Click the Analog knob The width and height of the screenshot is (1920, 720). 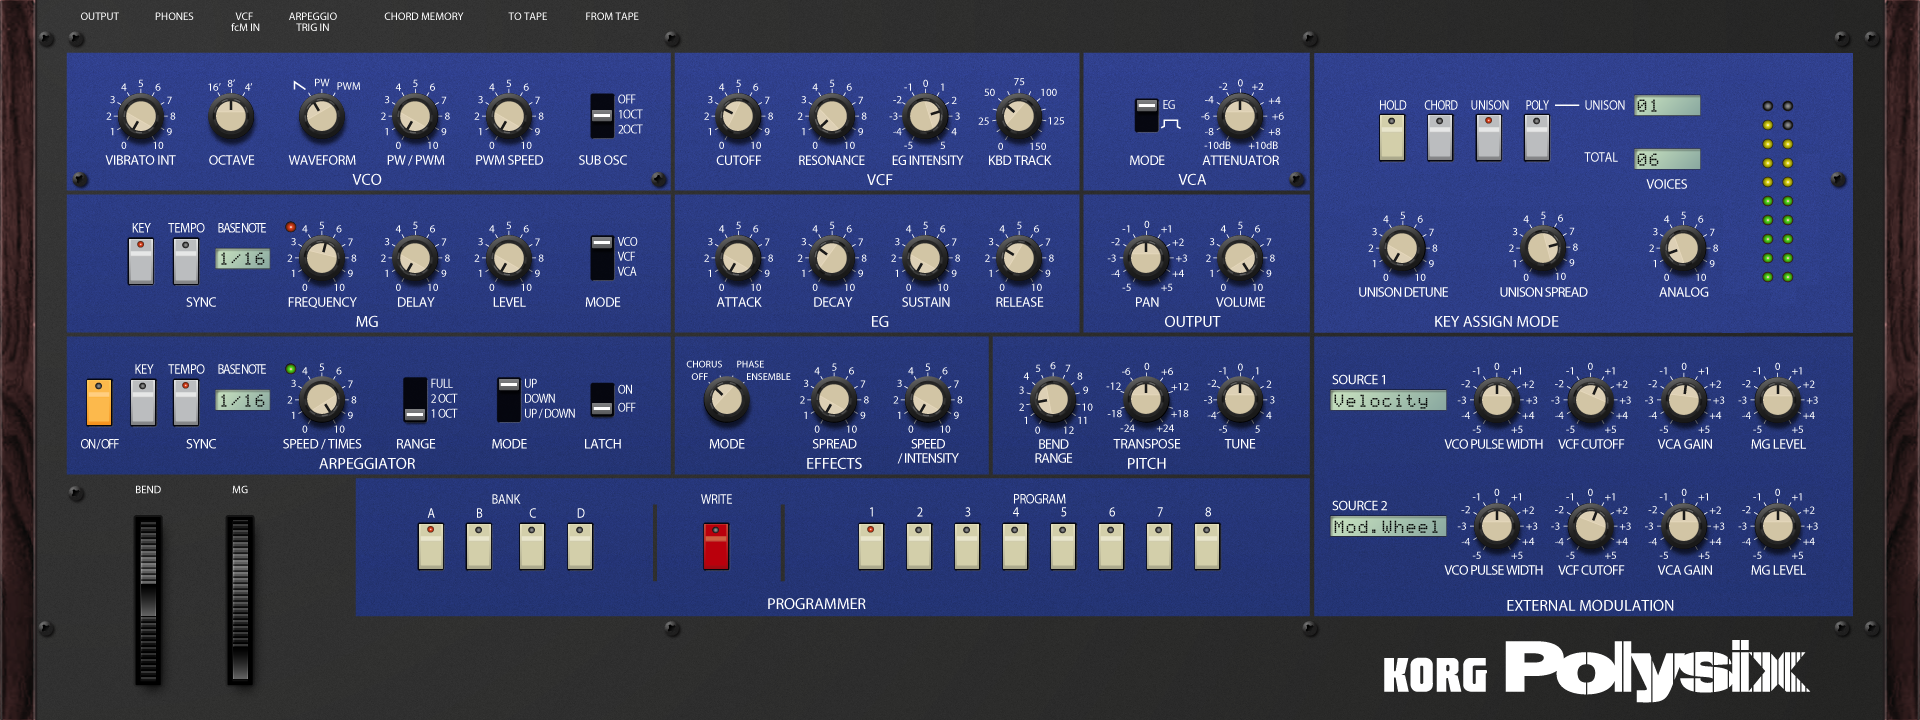[x=1684, y=249]
